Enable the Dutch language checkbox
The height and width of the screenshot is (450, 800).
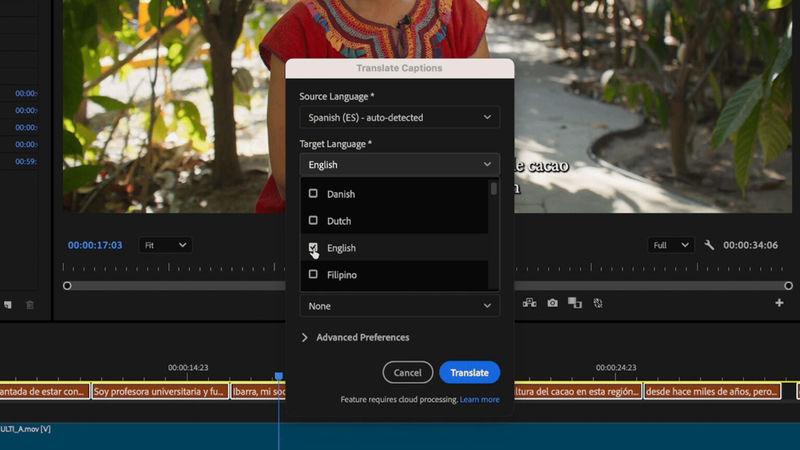(313, 220)
